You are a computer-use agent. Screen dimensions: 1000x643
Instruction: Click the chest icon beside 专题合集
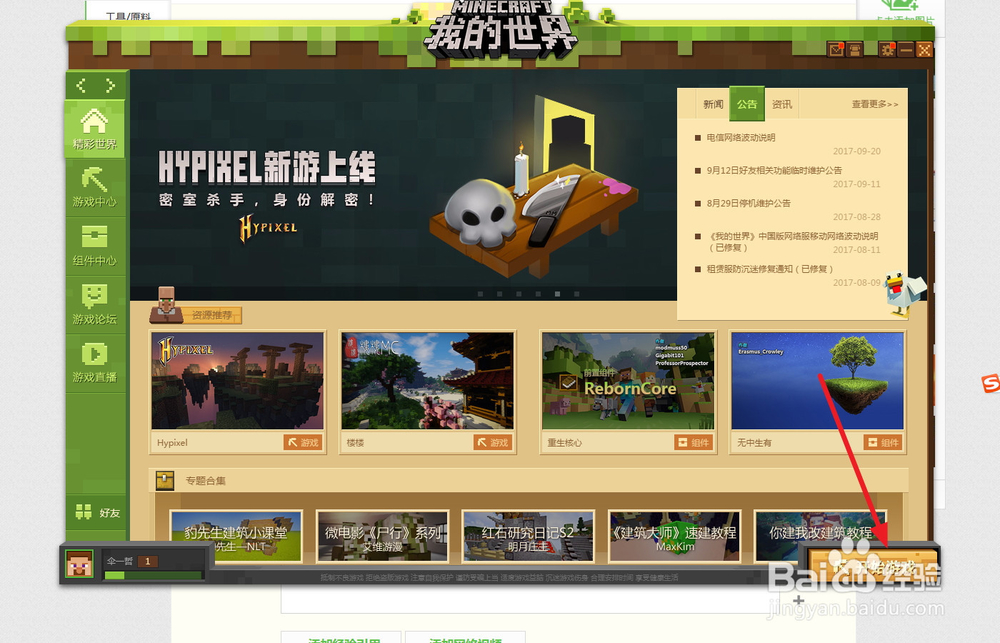(165, 480)
